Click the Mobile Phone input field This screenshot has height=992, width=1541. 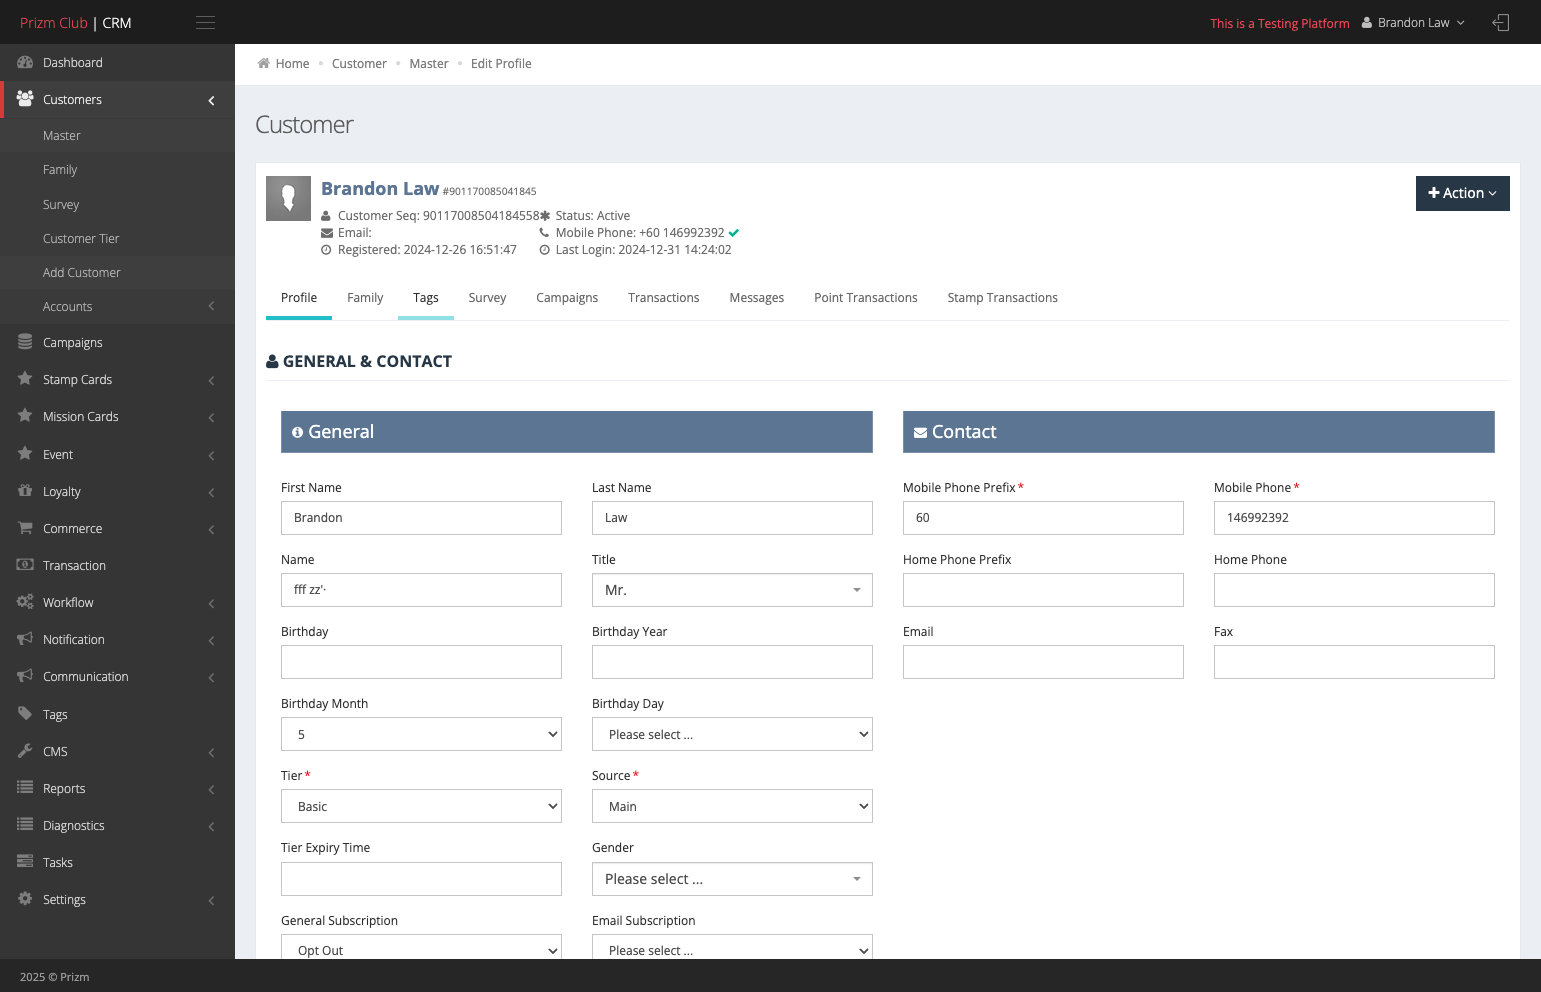coord(1354,518)
